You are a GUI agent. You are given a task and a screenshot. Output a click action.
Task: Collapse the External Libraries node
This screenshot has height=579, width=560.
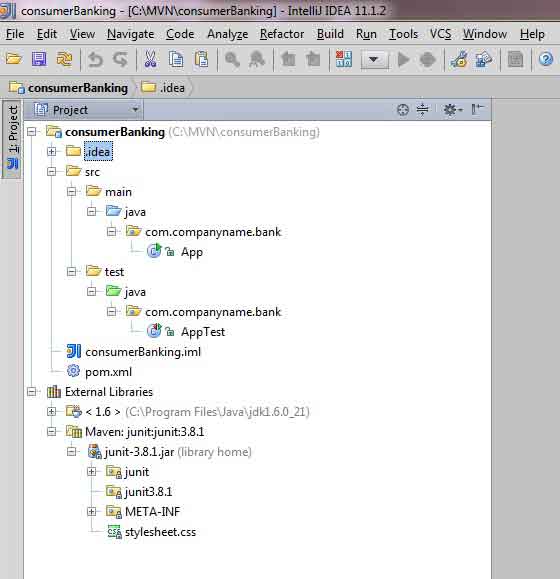pos(32,391)
